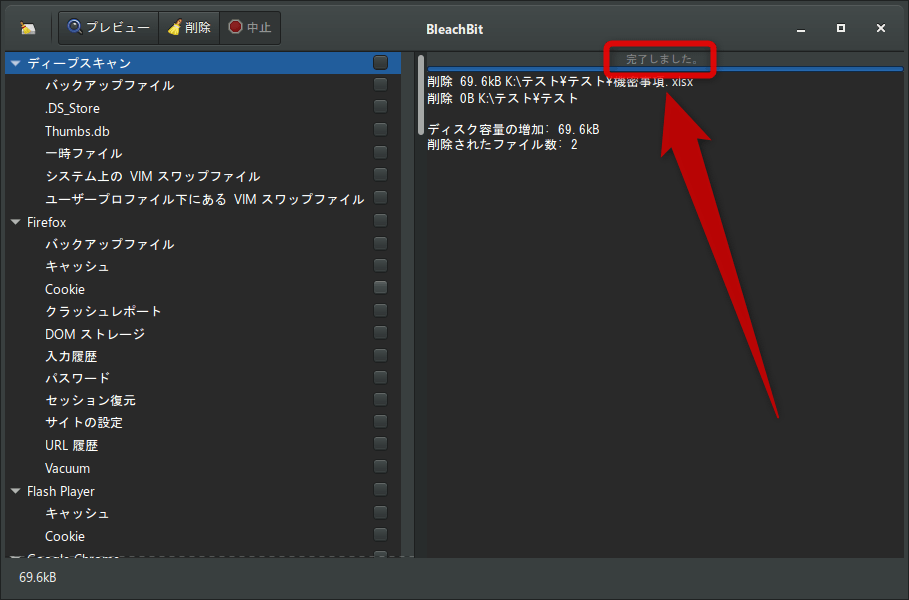Check Firefox Cookie checkbox
Screen dimensions: 909x600
coord(380,288)
